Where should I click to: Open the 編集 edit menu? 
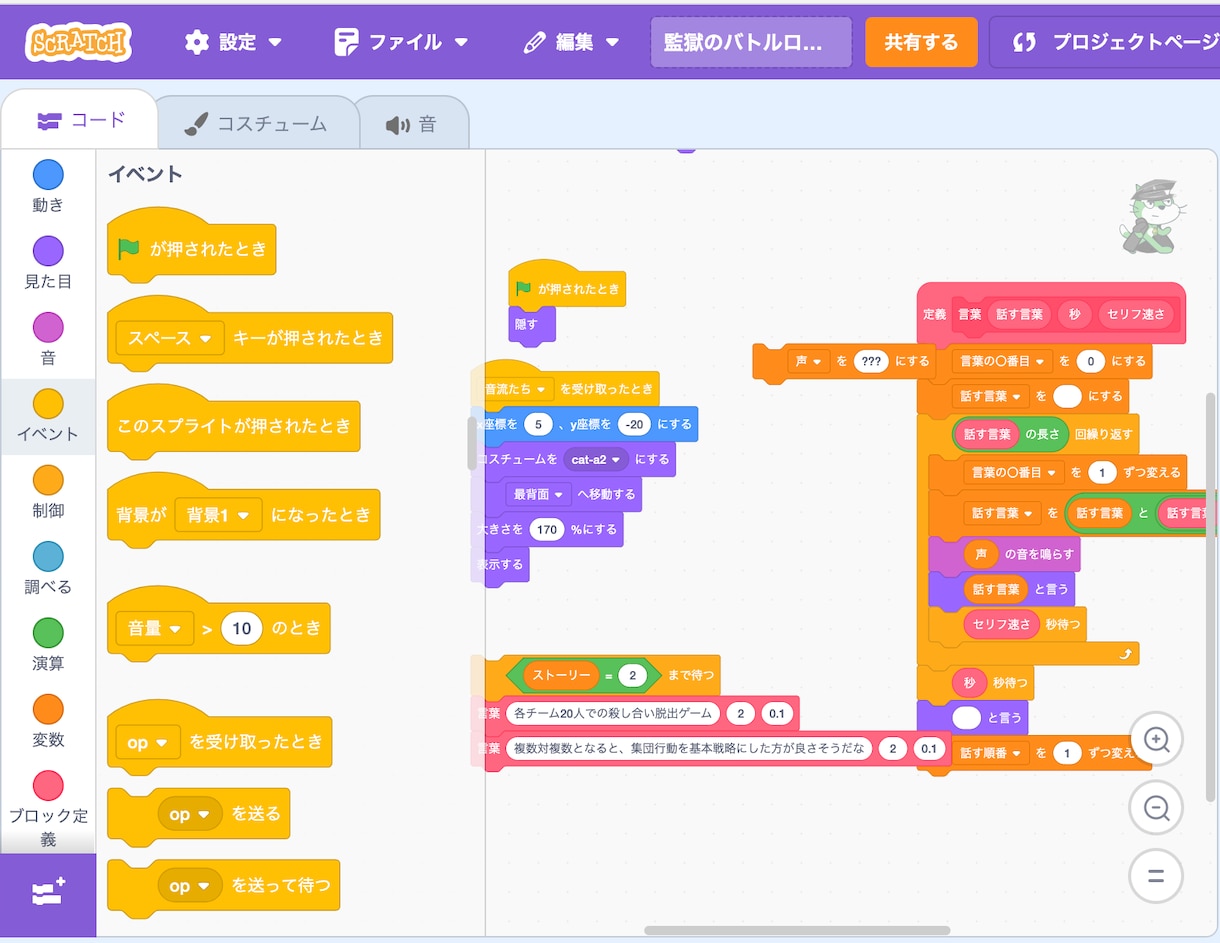[571, 42]
